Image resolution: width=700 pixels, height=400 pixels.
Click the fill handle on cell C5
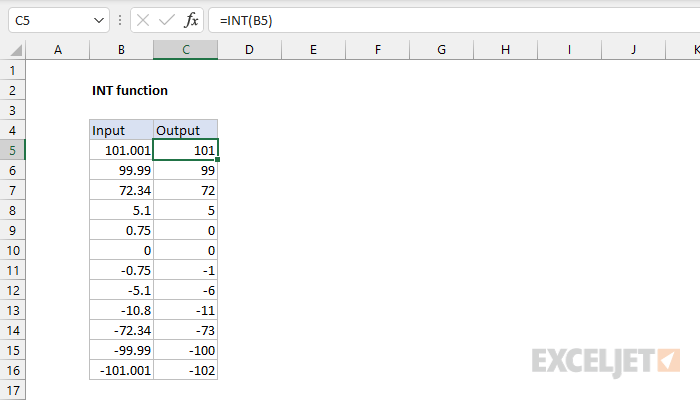point(217,160)
